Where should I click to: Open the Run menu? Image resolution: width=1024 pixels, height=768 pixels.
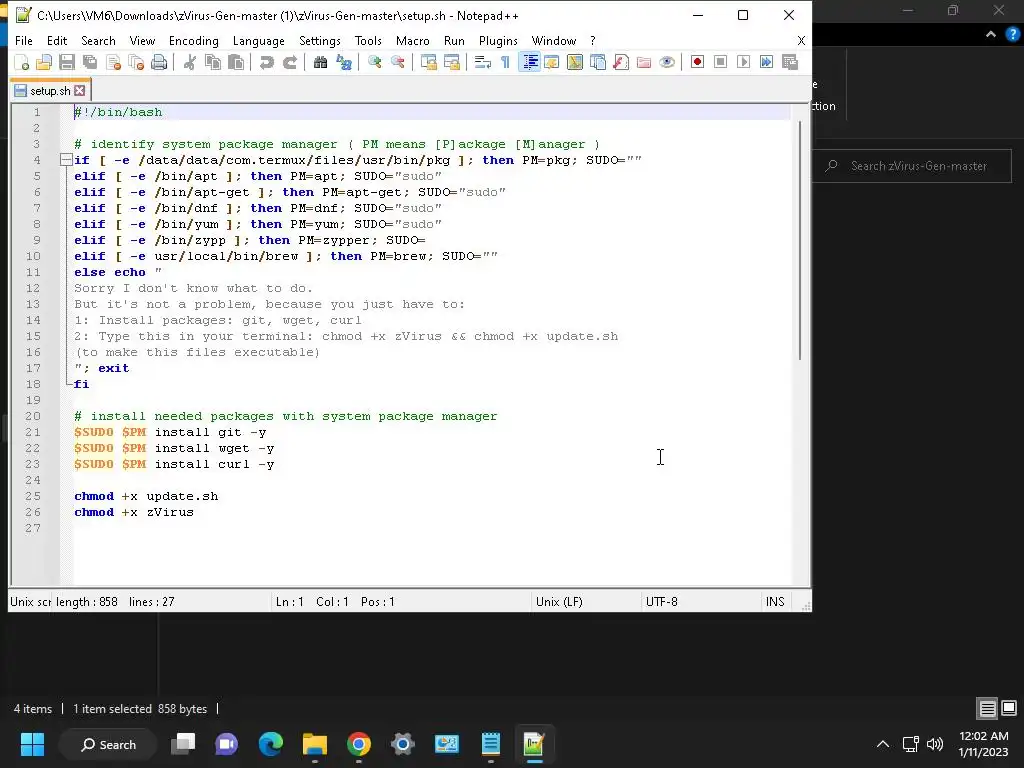click(x=454, y=40)
